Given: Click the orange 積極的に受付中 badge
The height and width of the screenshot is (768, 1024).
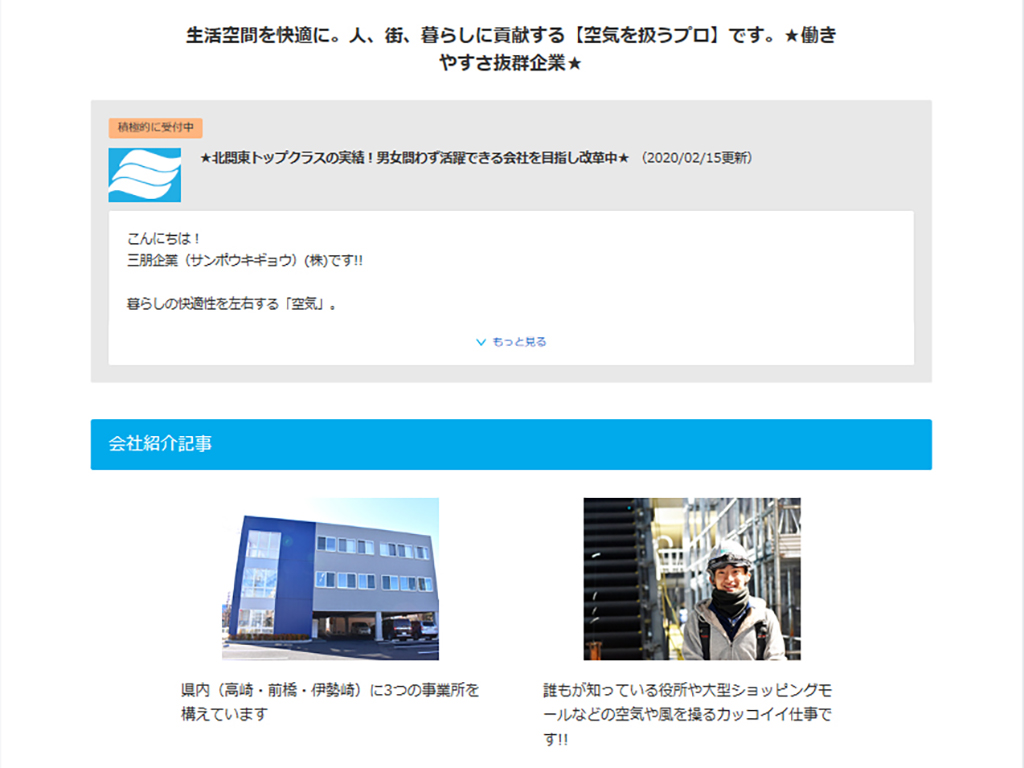Looking at the screenshot, I should (155, 128).
